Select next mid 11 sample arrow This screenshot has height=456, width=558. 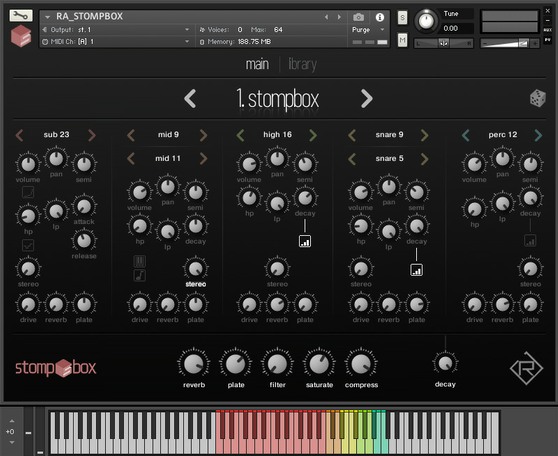click(x=204, y=158)
